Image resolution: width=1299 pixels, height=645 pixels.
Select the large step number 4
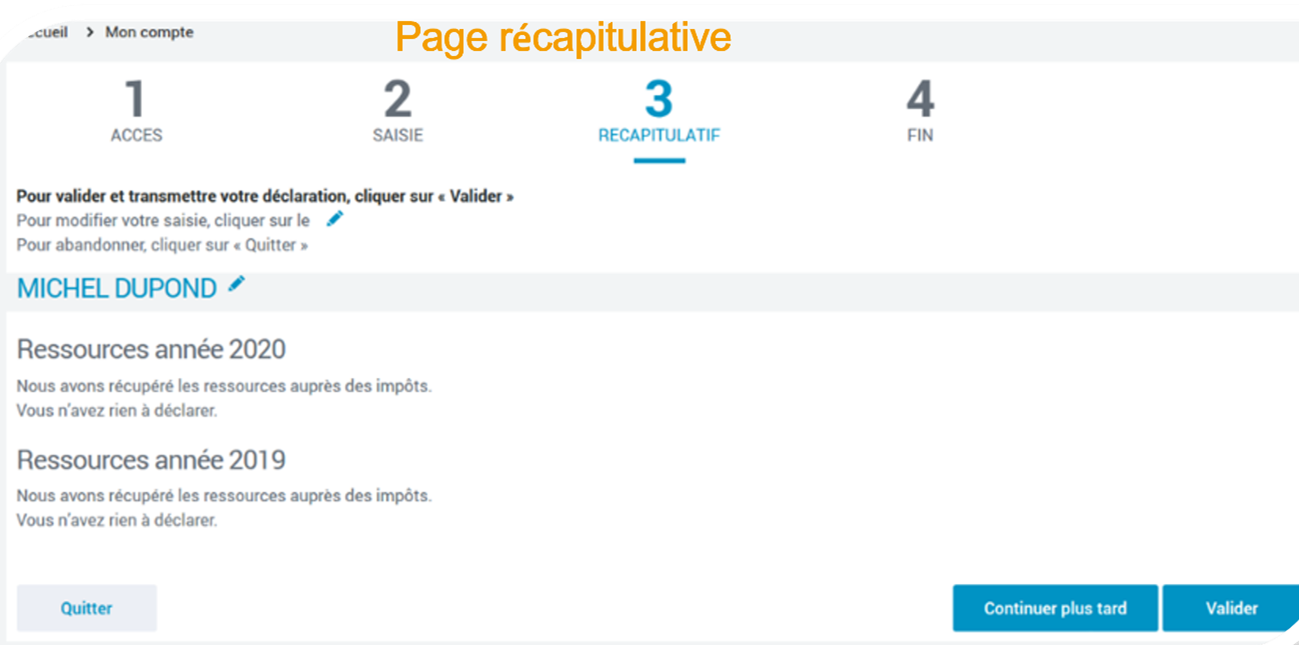[x=920, y=101]
